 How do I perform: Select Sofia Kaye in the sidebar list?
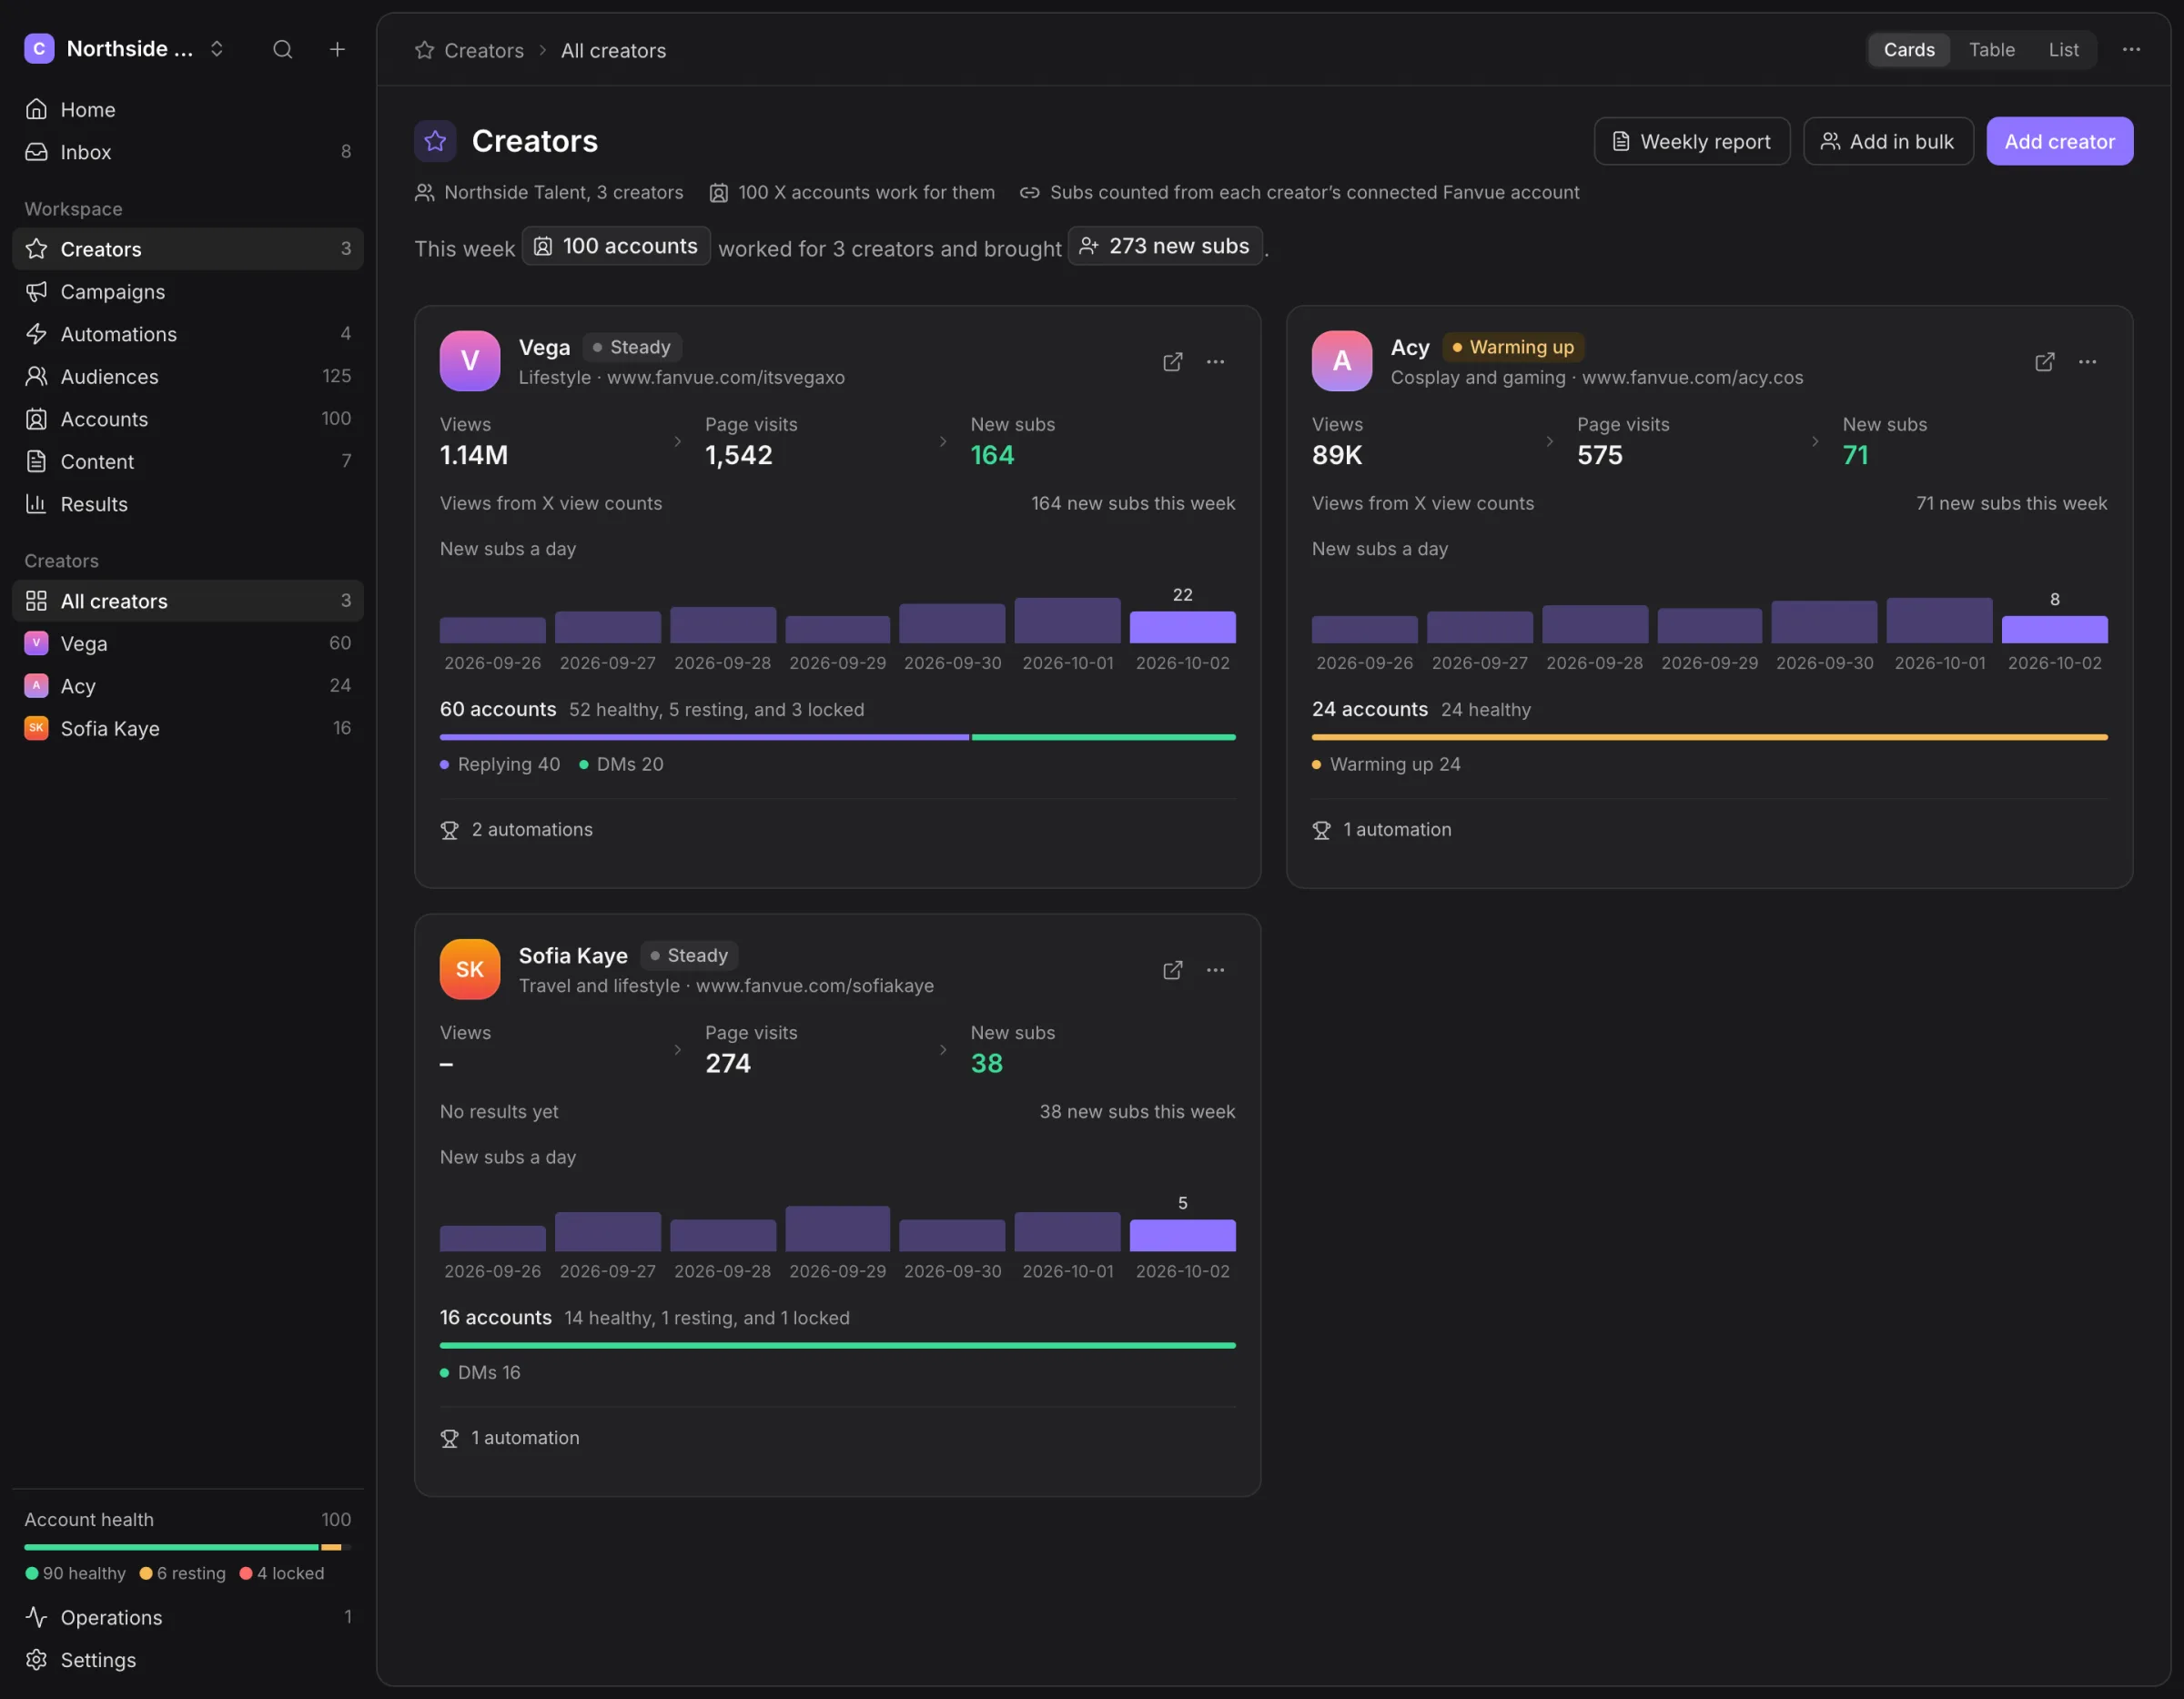point(188,729)
